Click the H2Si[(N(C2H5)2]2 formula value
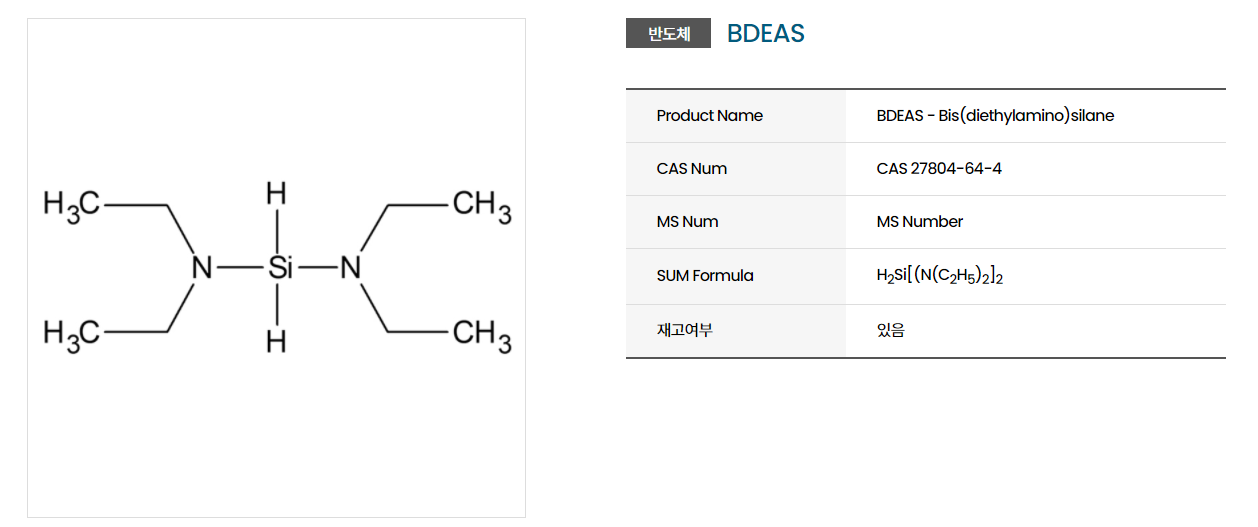 click(x=939, y=277)
